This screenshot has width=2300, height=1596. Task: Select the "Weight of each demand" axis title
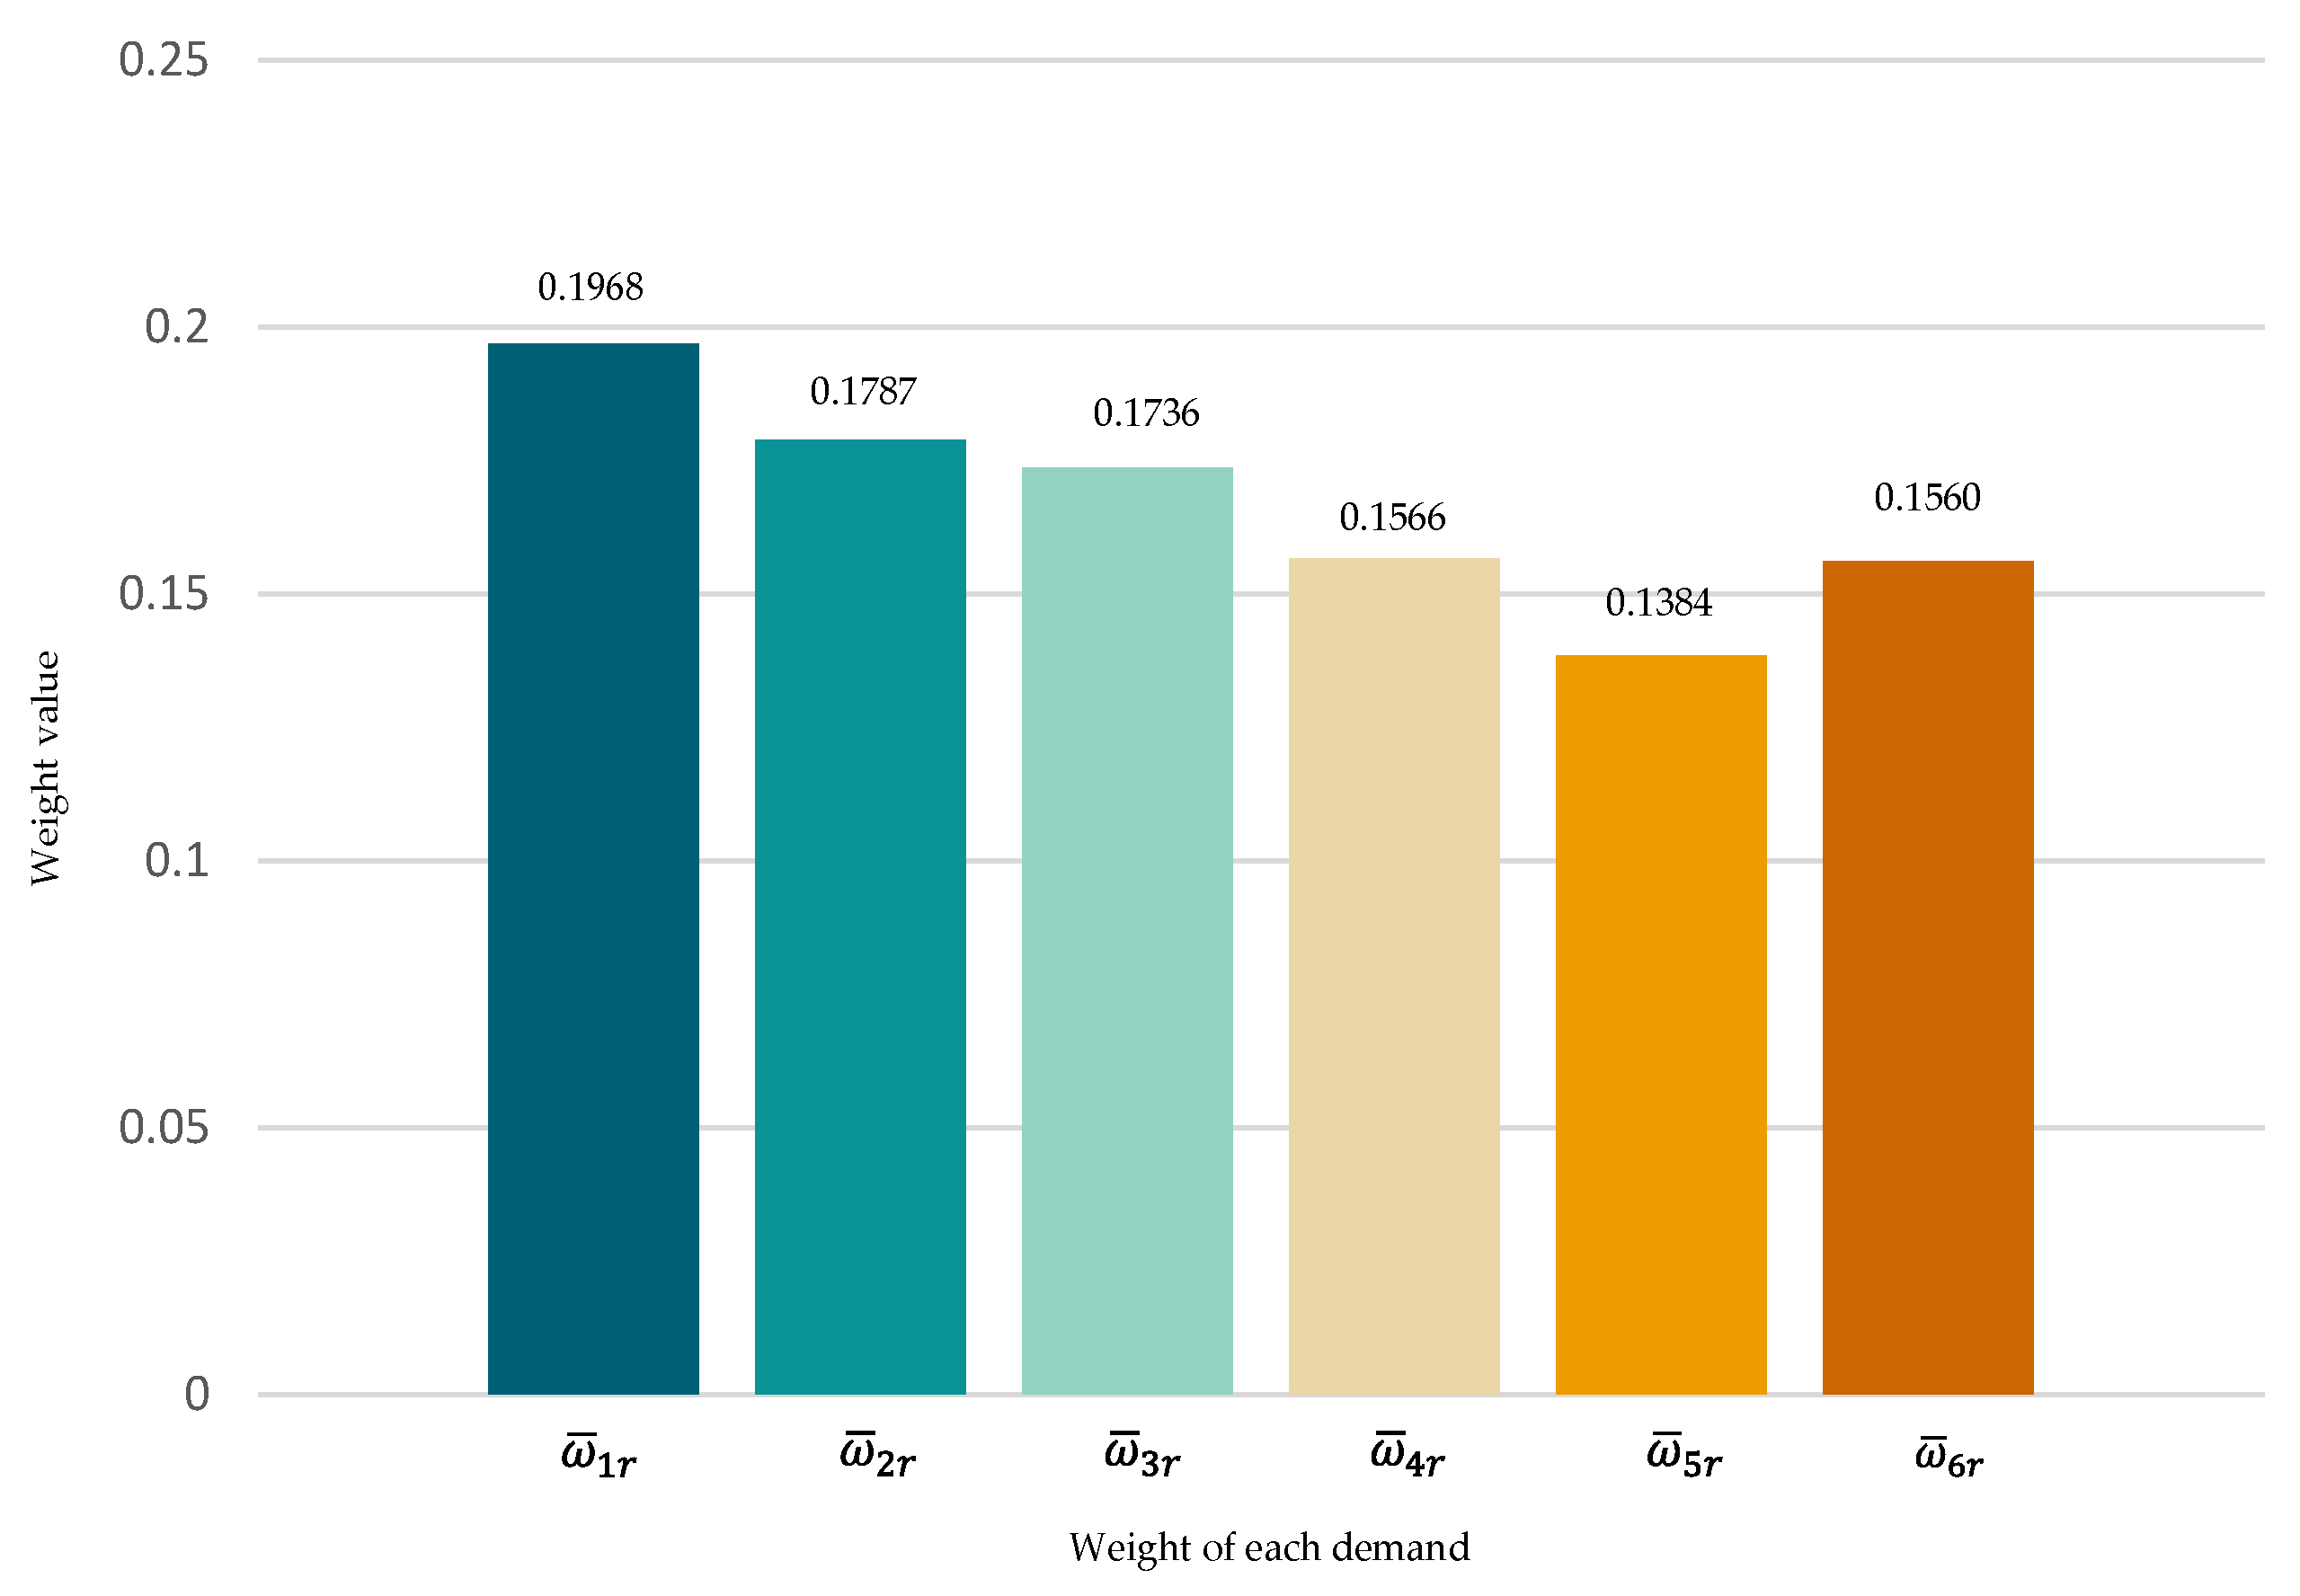point(1269,1548)
